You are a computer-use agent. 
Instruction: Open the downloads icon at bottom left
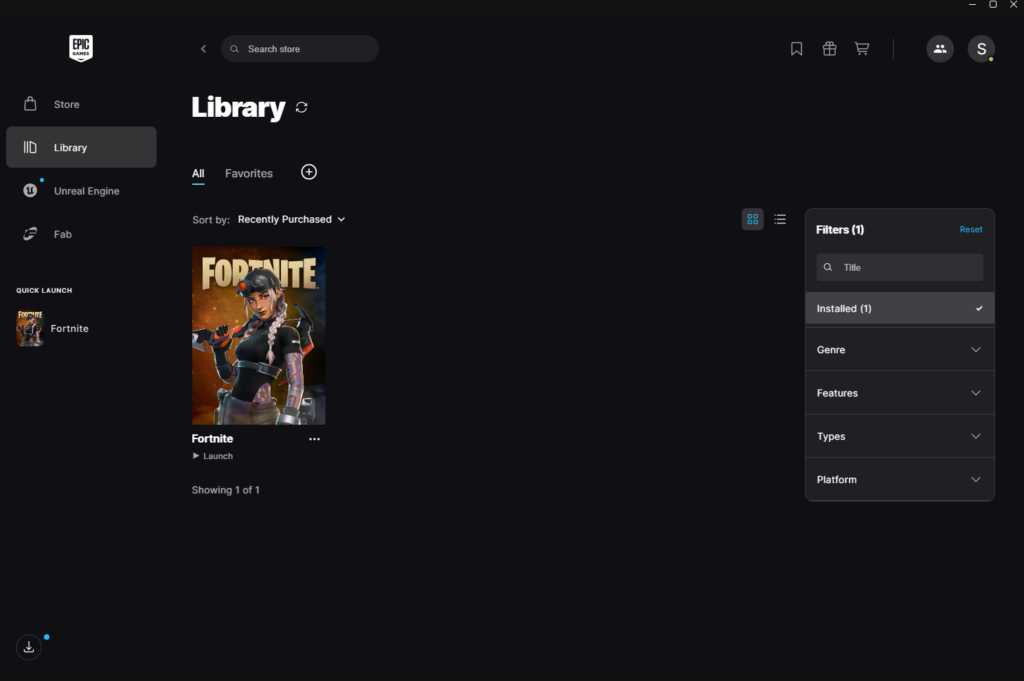(x=29, y=647)
